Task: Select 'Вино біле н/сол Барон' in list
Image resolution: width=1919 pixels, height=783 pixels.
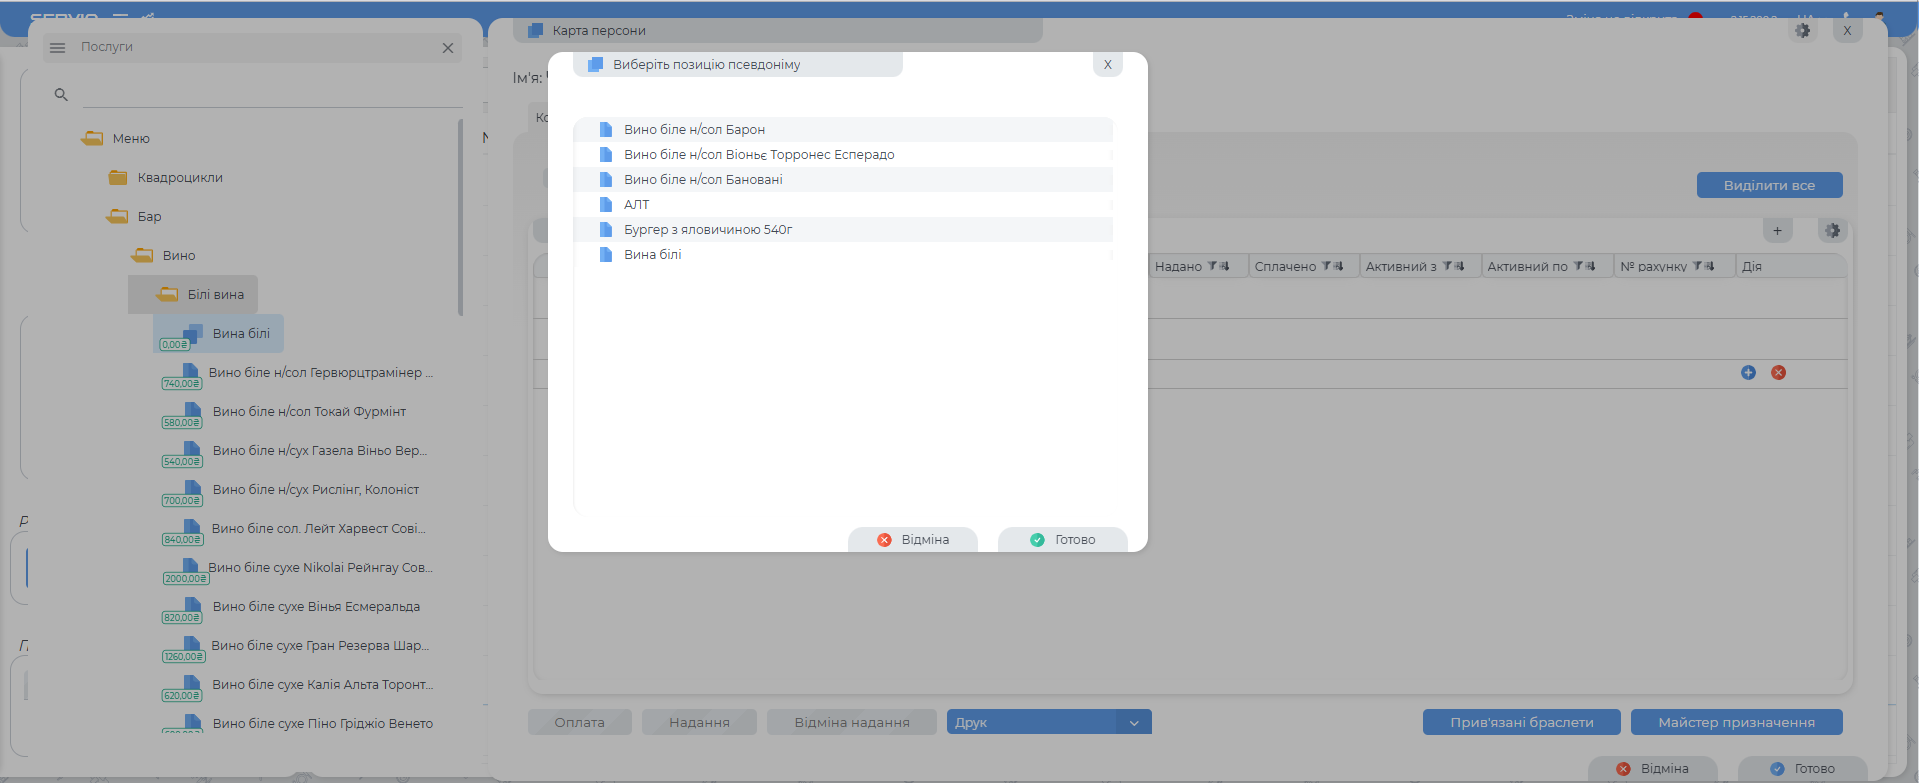Action: pos(694,130)
